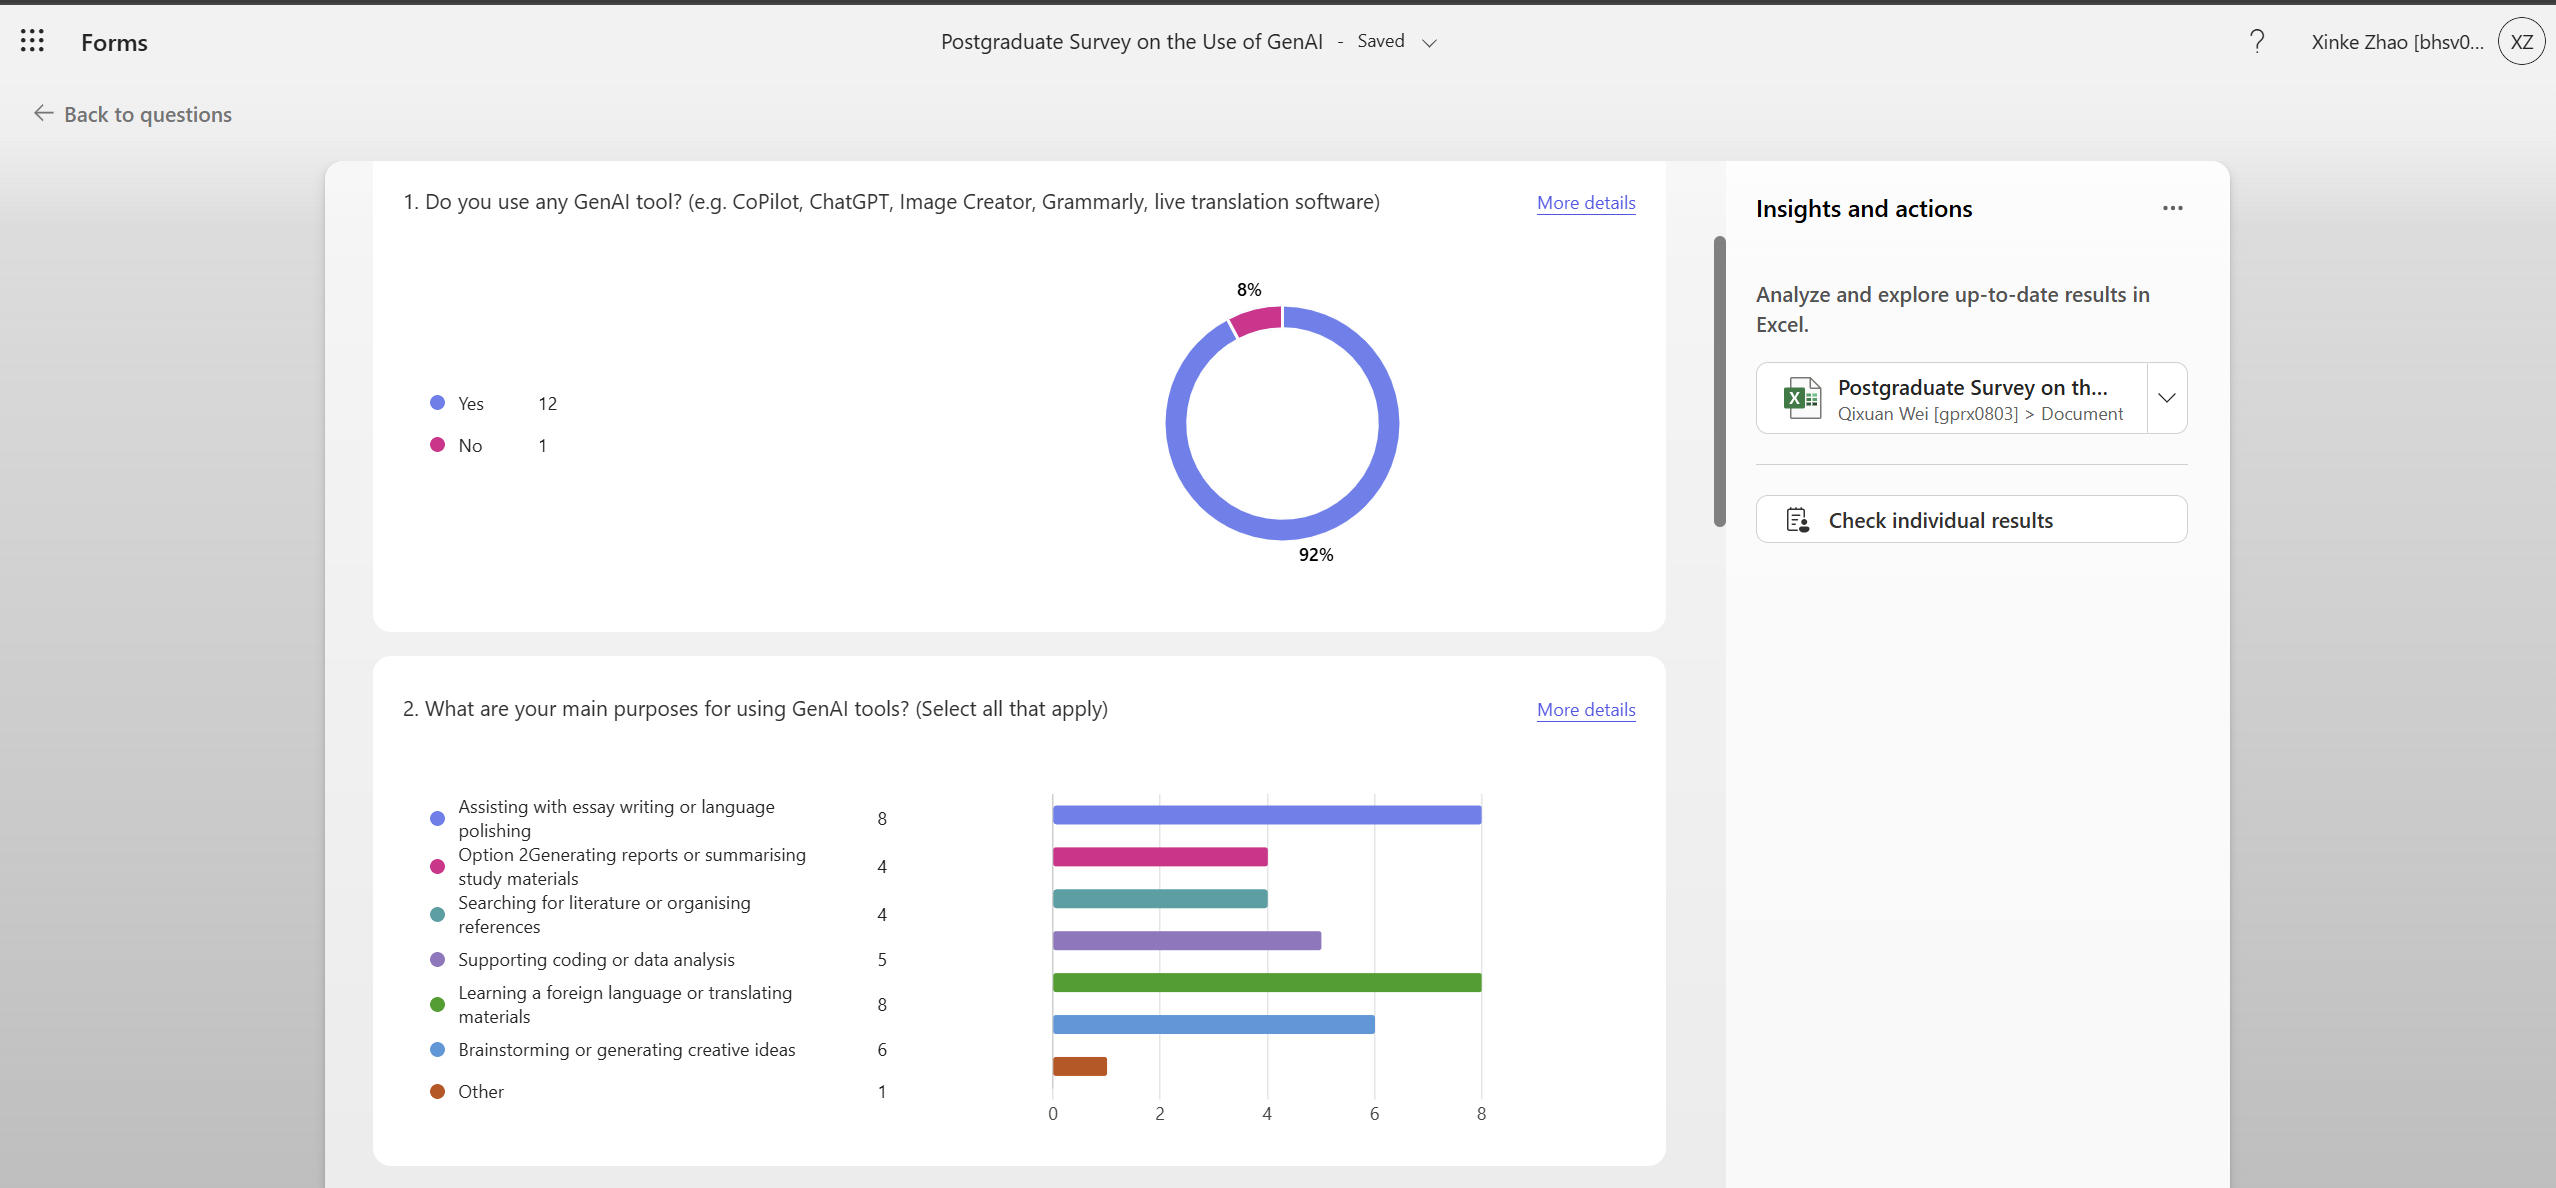Open Insights and actions more options ellipsis
2556x1188 pixels.
coord(2172,208)
